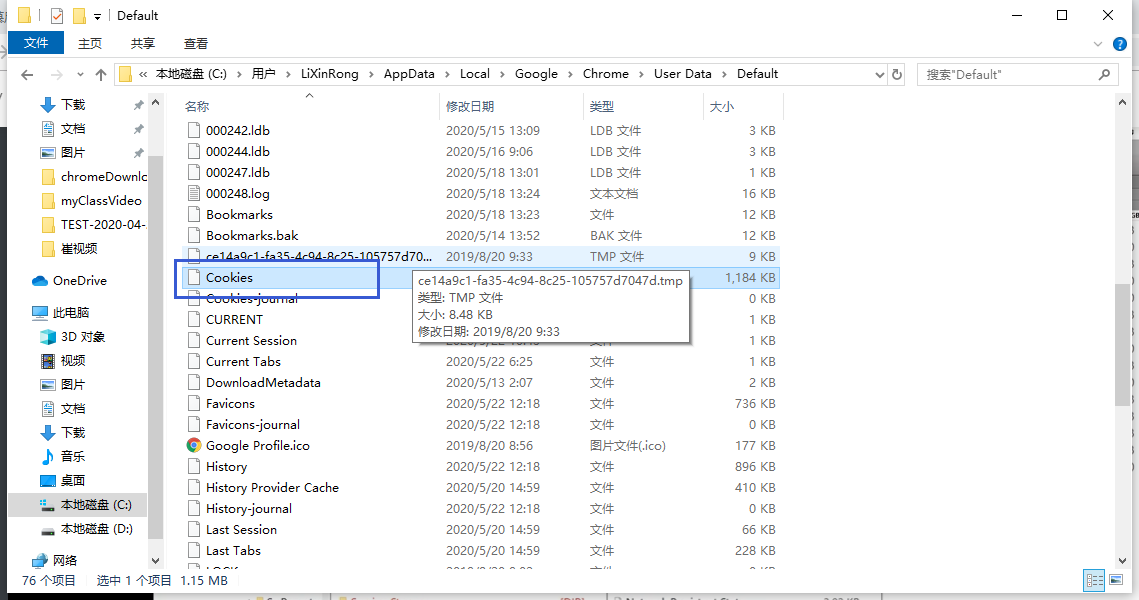
Task: Select the 用户 breadcrumb segment
Action: [264, 73]
